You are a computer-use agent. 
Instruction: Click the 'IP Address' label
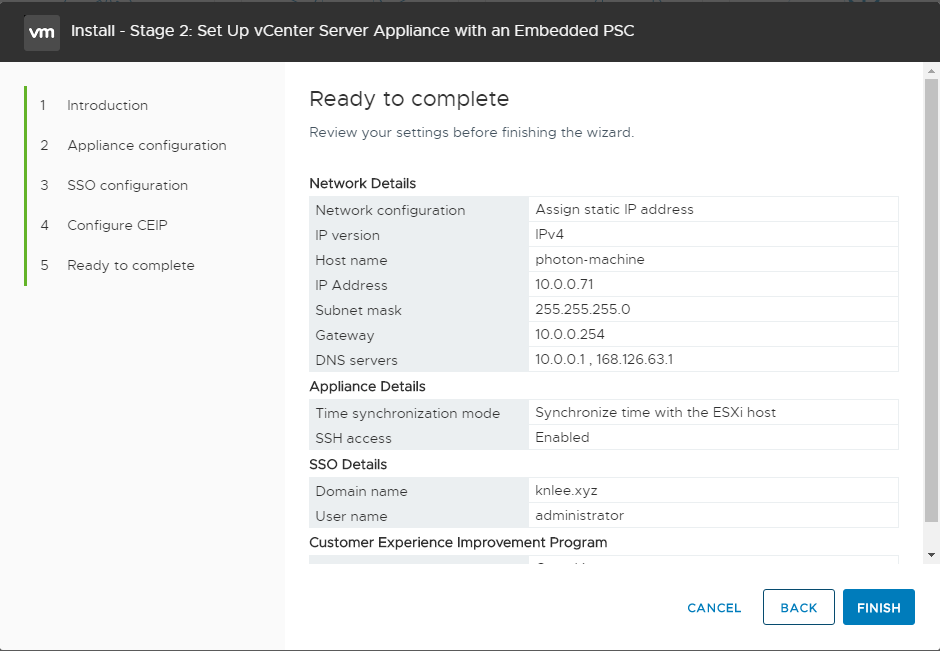click(351, 285)
